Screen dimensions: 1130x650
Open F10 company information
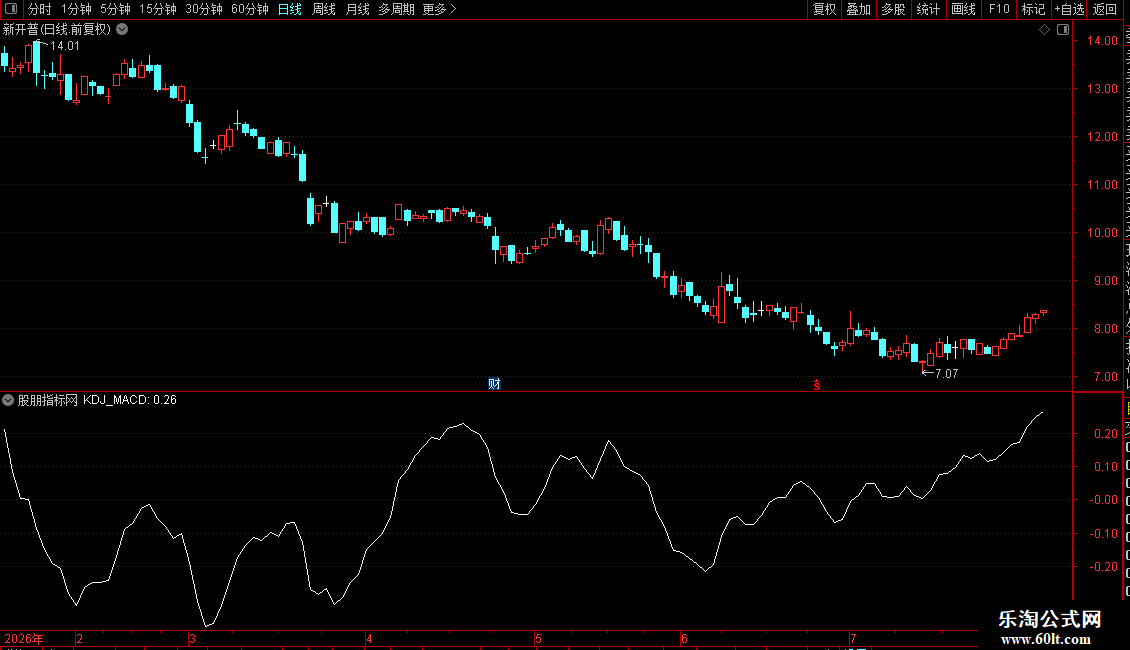click(999, 9)
